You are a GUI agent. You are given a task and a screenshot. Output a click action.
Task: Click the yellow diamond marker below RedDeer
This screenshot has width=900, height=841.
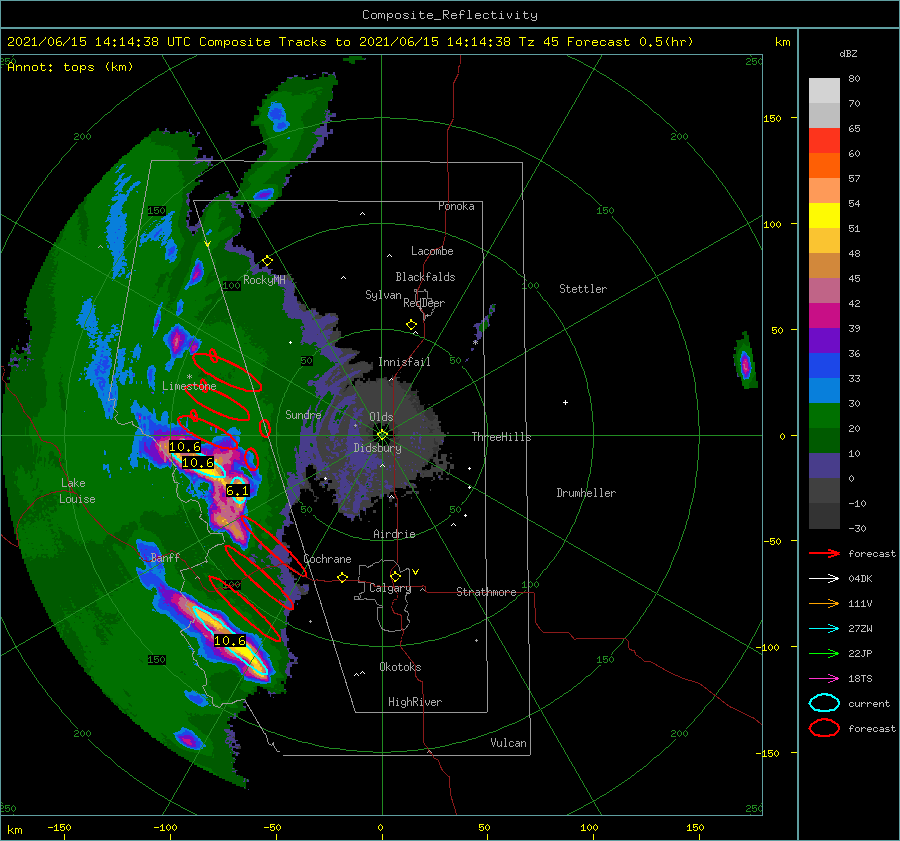[411, 325]
